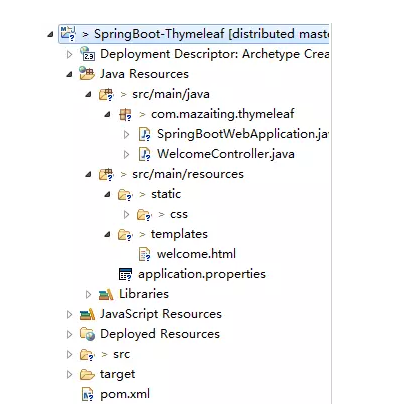Select the Deployed Resources label

[x=160, y=334]
